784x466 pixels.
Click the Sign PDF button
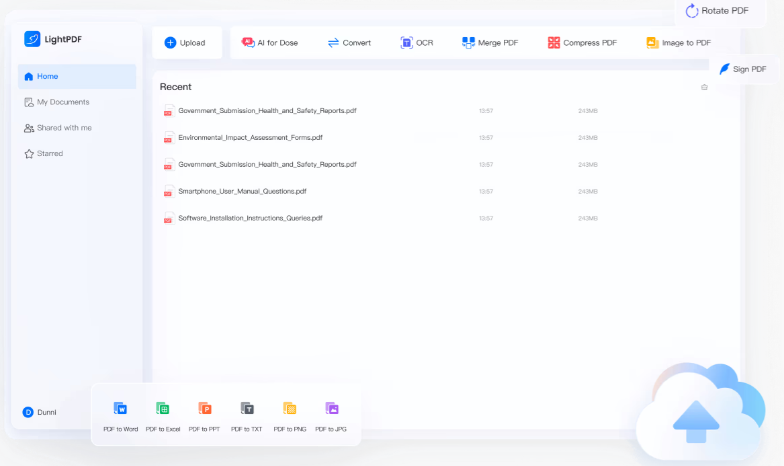pyautogui.click(x=743, y=69)
